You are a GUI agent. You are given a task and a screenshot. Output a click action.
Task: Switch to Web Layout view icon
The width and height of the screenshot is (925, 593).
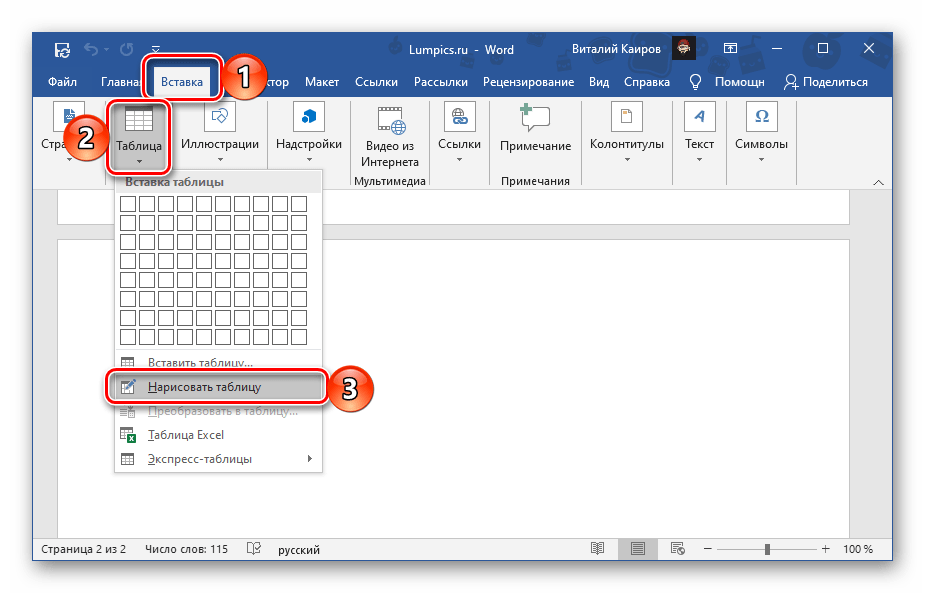coord(677,549)
